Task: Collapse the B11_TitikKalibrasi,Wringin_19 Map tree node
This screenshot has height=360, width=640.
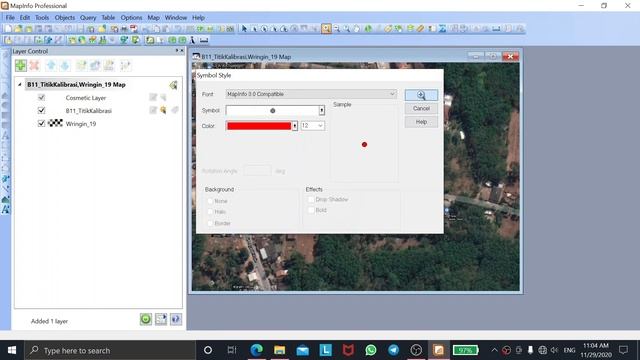Action: pos(20,84)
